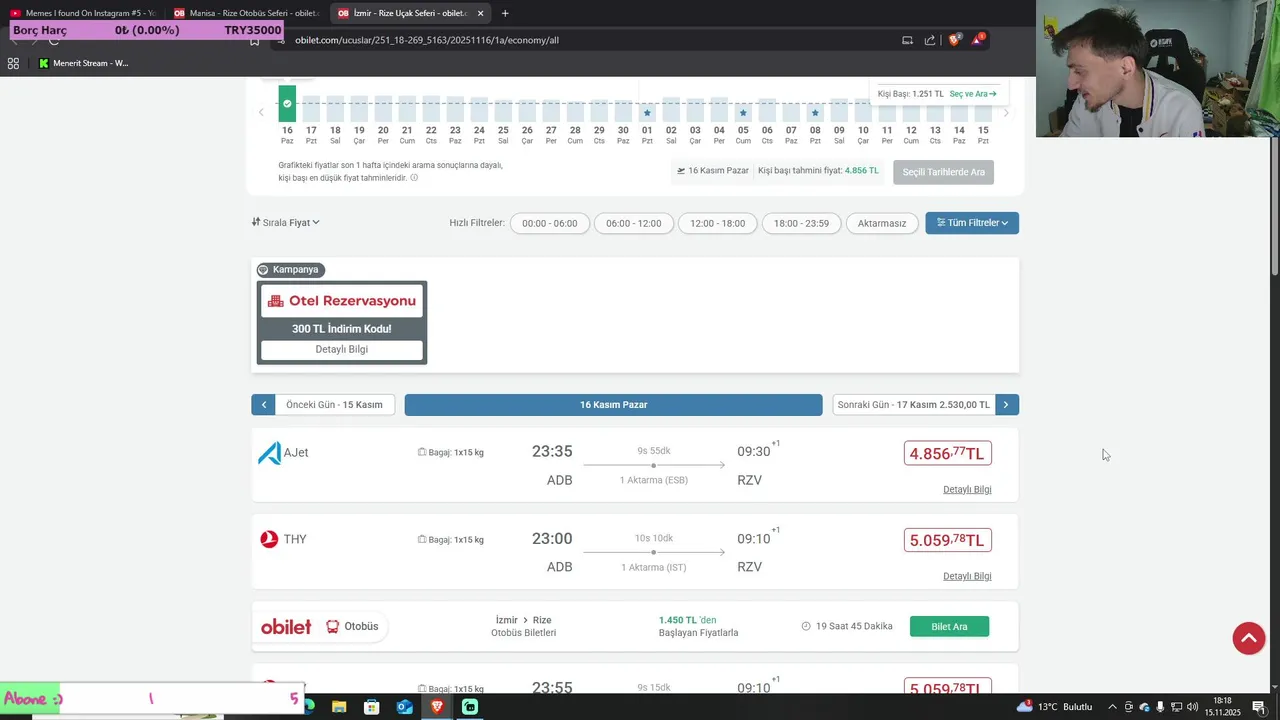Select the 01 Pzt starred date bar
Screen dimensions: 1280x720
point(647,112)
